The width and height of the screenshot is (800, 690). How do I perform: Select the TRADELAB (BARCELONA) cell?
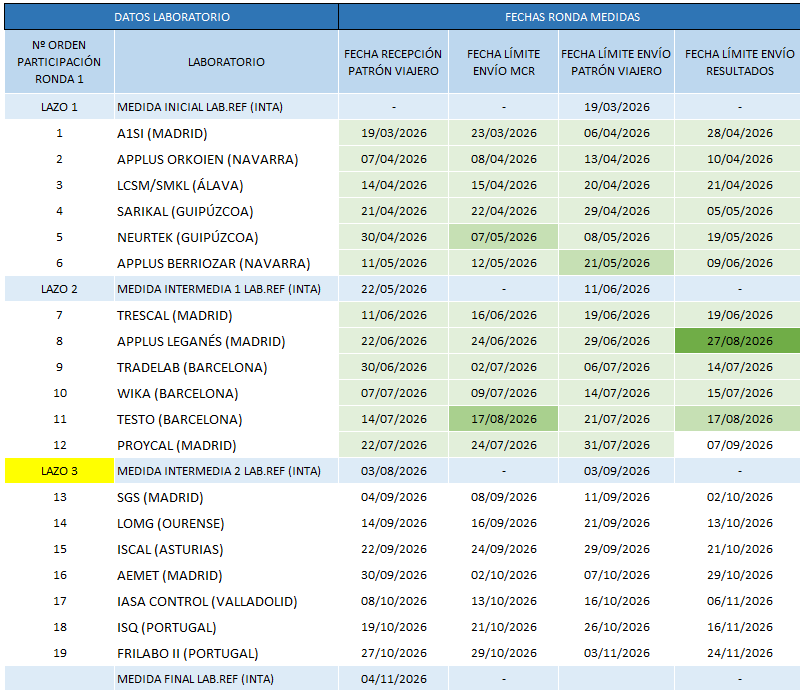226,367
